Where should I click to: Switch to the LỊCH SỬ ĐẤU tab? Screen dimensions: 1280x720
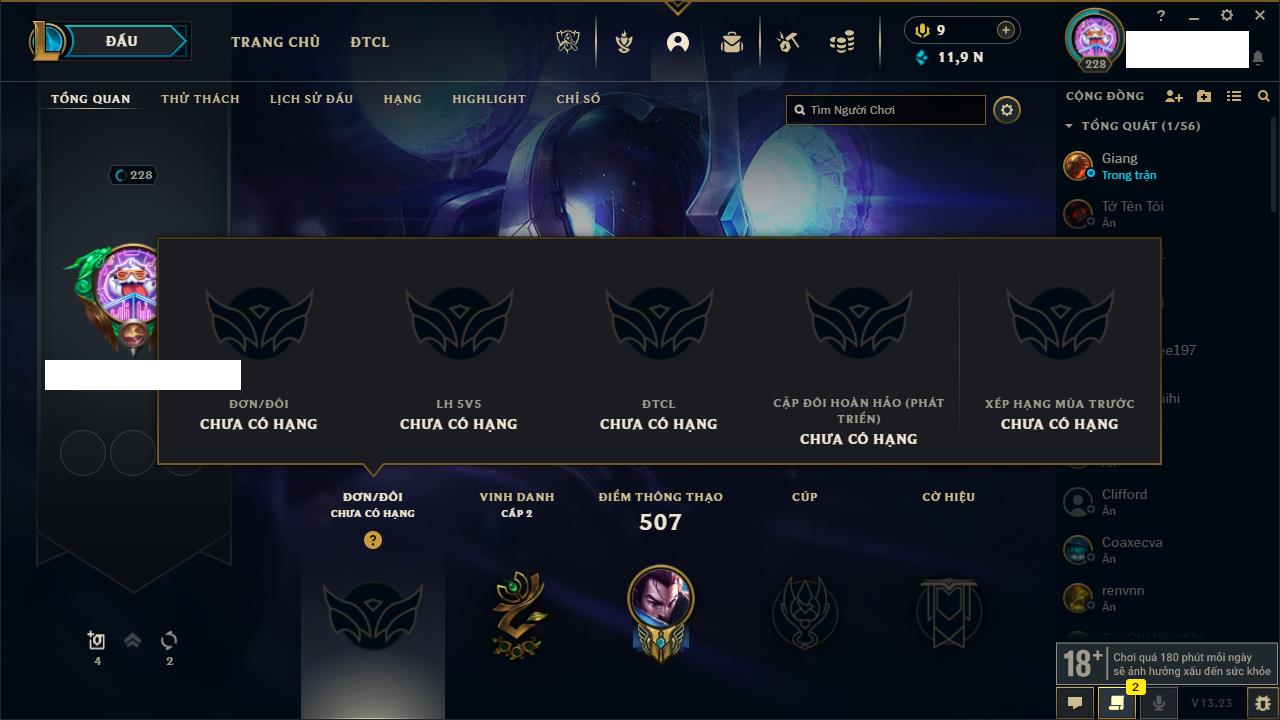click(311, 99)
